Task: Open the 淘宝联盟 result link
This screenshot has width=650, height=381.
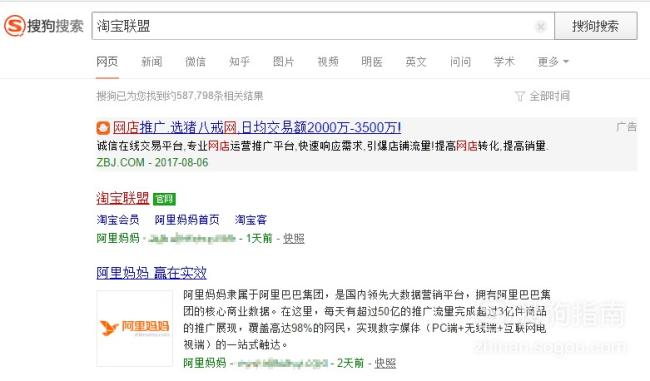Action: pos(123,198)
